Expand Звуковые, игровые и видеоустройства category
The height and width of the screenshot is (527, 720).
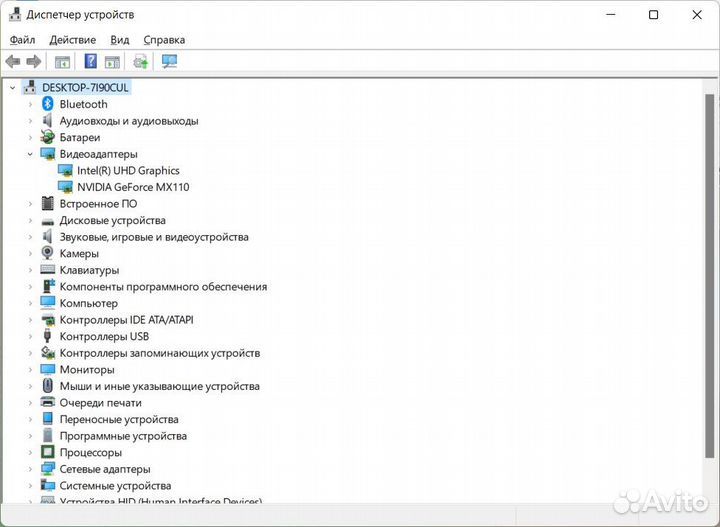coord(30,236)
